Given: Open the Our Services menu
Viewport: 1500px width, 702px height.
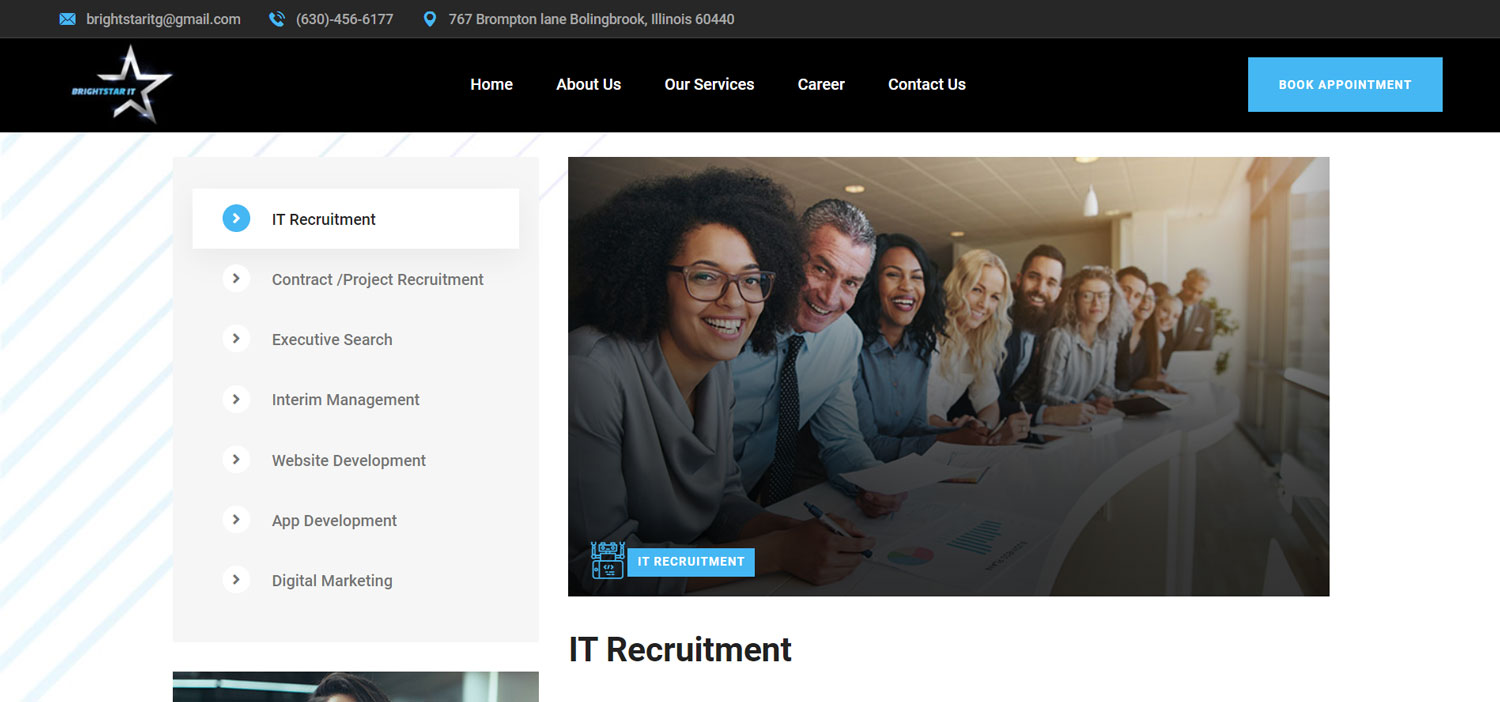Looking at the screenshot, I should 709,84.
